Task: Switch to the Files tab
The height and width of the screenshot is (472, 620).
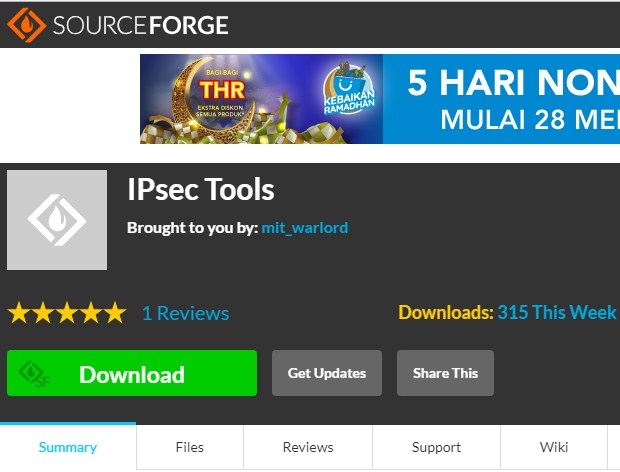Action: (190, 447)
